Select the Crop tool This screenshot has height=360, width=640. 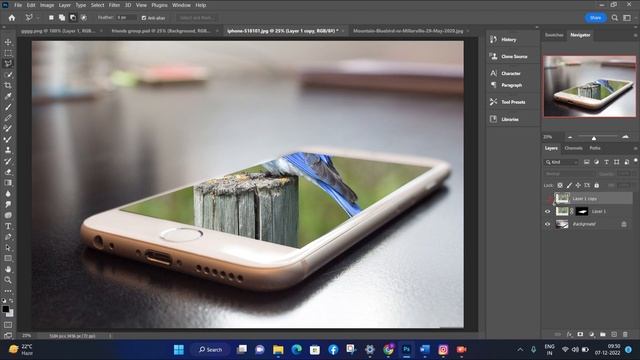point(8,85)
